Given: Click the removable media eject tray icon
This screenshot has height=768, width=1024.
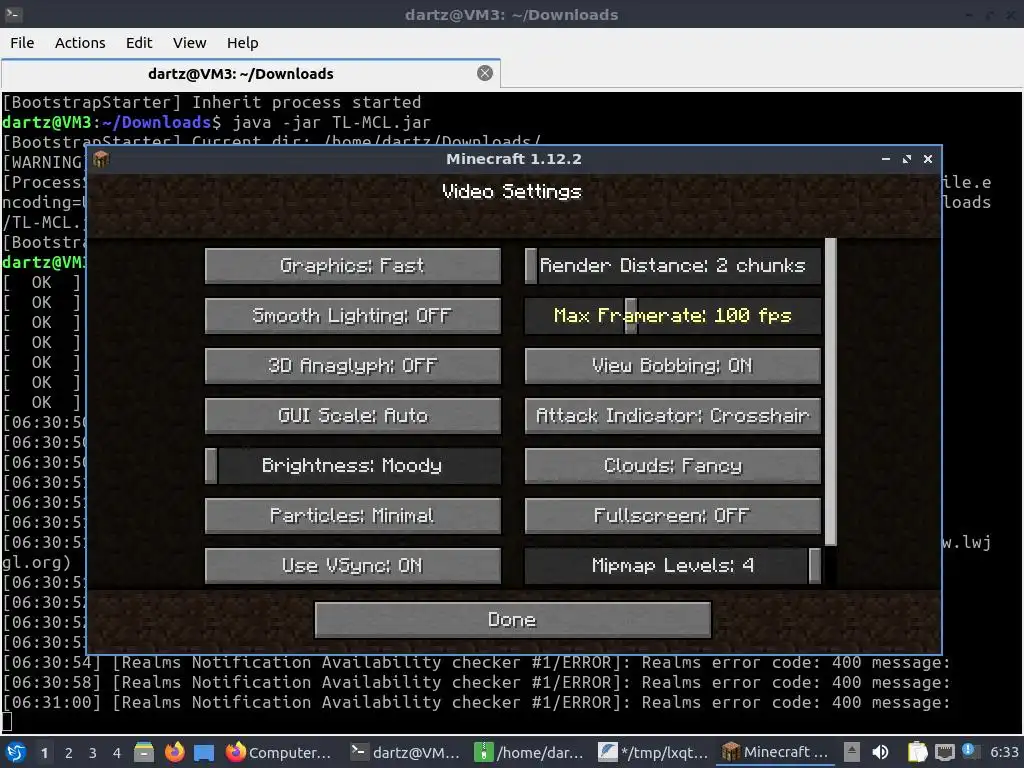Looking at the screenshot, I should (x=852, y=752).
